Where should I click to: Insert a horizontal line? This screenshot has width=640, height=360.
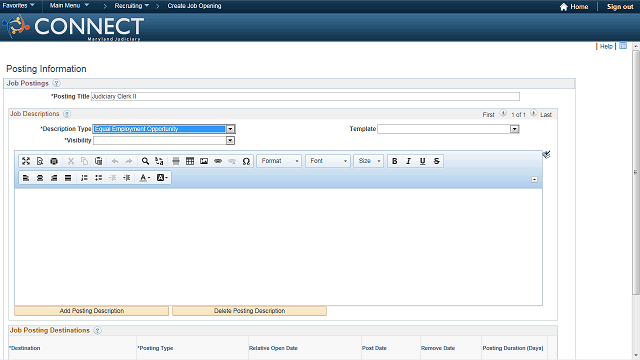coord(176,161)
